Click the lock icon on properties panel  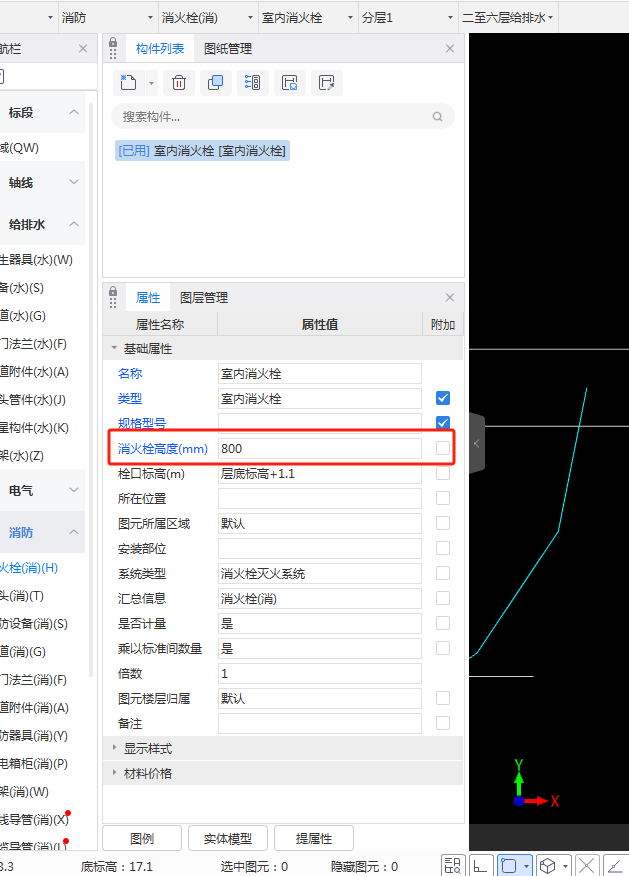click(x=113, y=292)
